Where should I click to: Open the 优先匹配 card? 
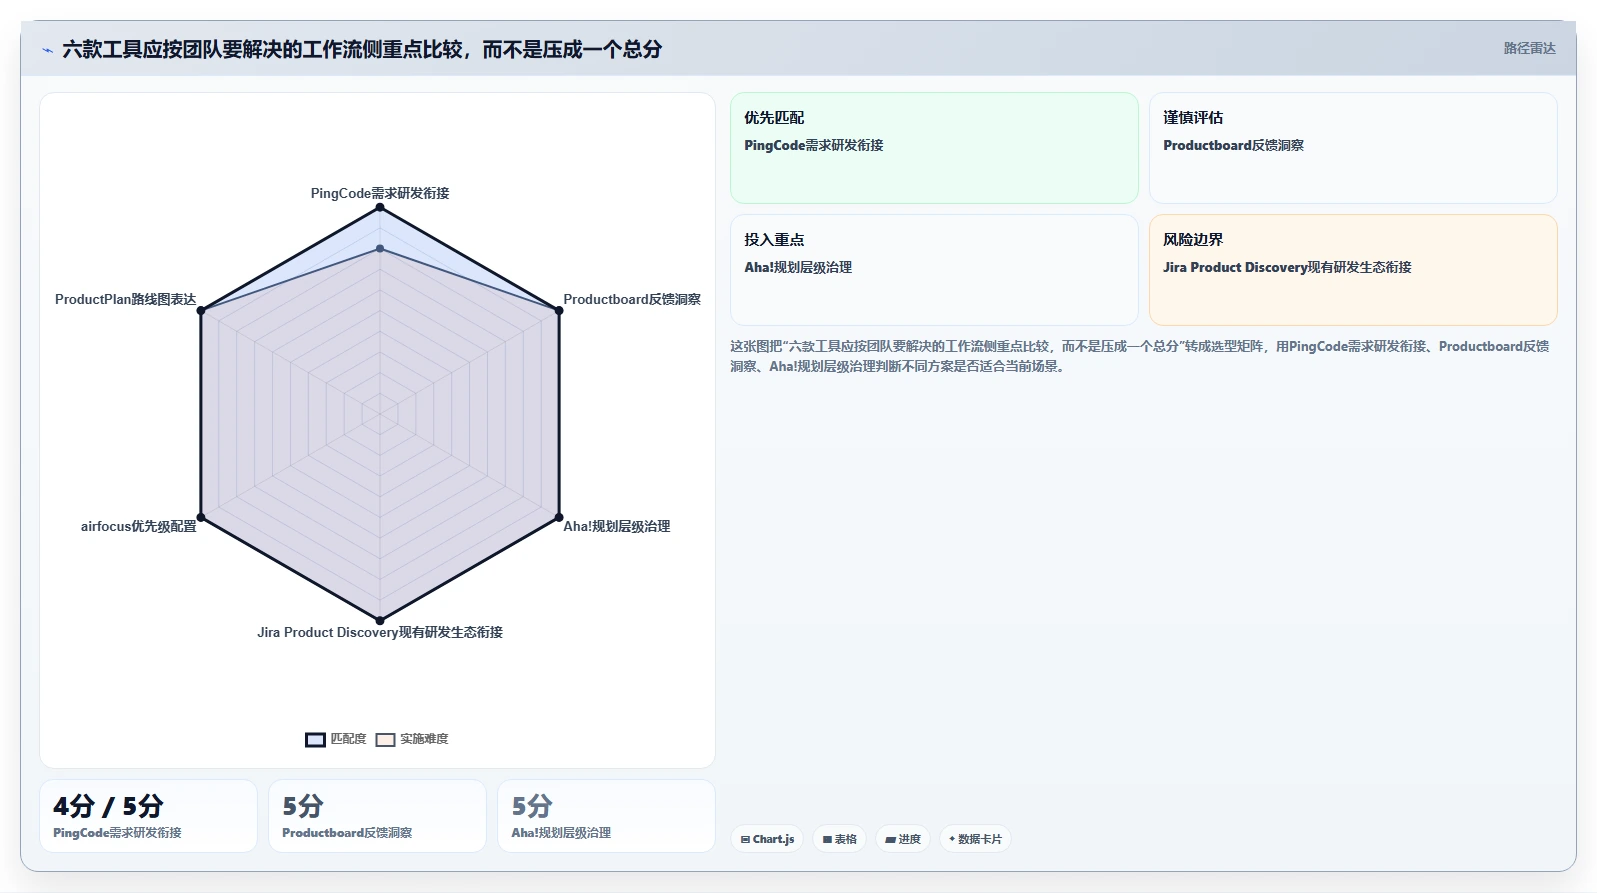click(934, 148)
